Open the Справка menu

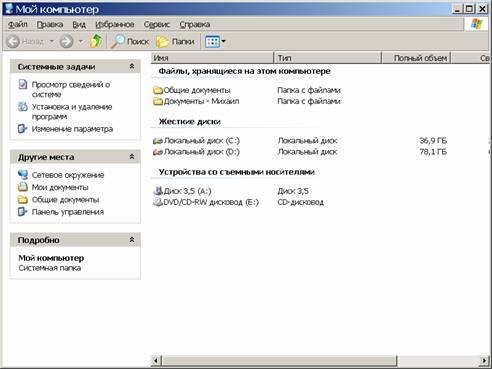(x=195, y=25)
